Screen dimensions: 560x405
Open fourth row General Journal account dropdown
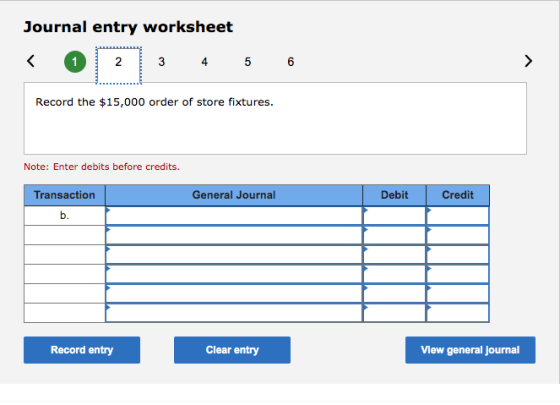pyautogui.click(x=234, y=274)
